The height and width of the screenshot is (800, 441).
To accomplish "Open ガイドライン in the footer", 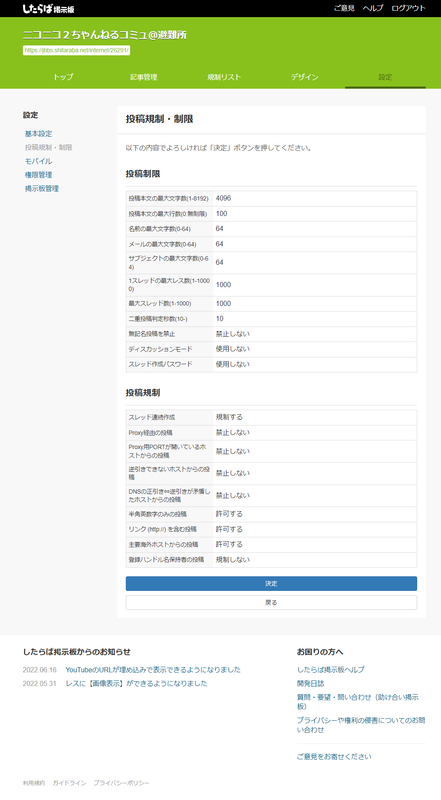I will point(69,783).
